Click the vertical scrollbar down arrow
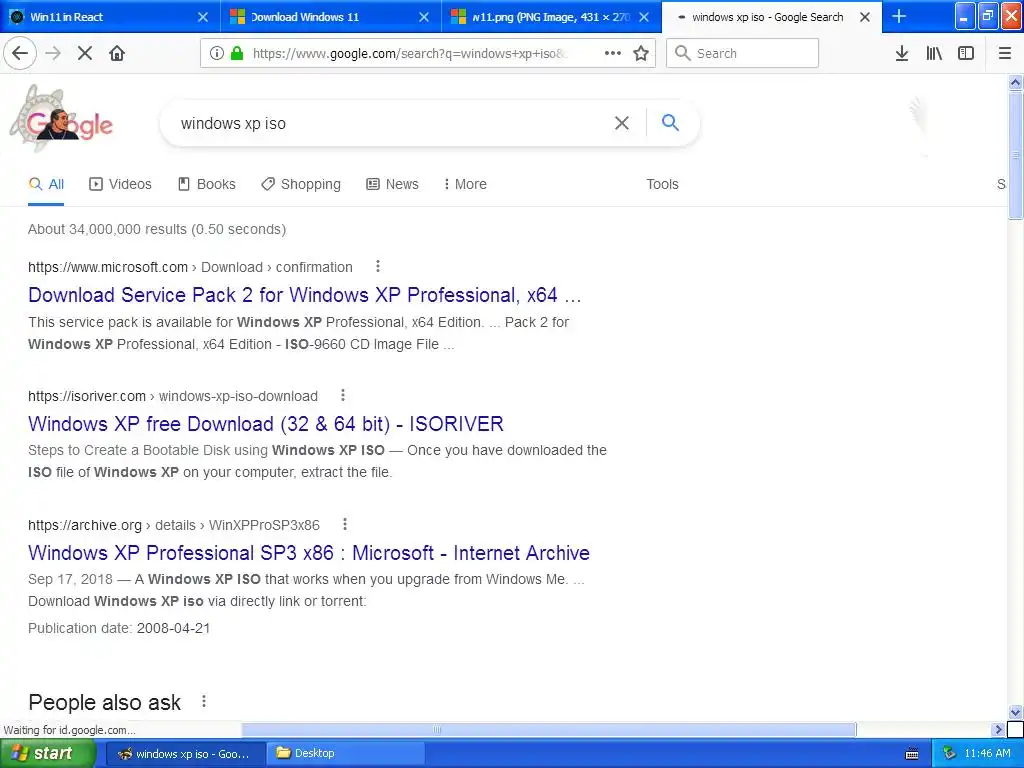 (x=1016, y=712)
